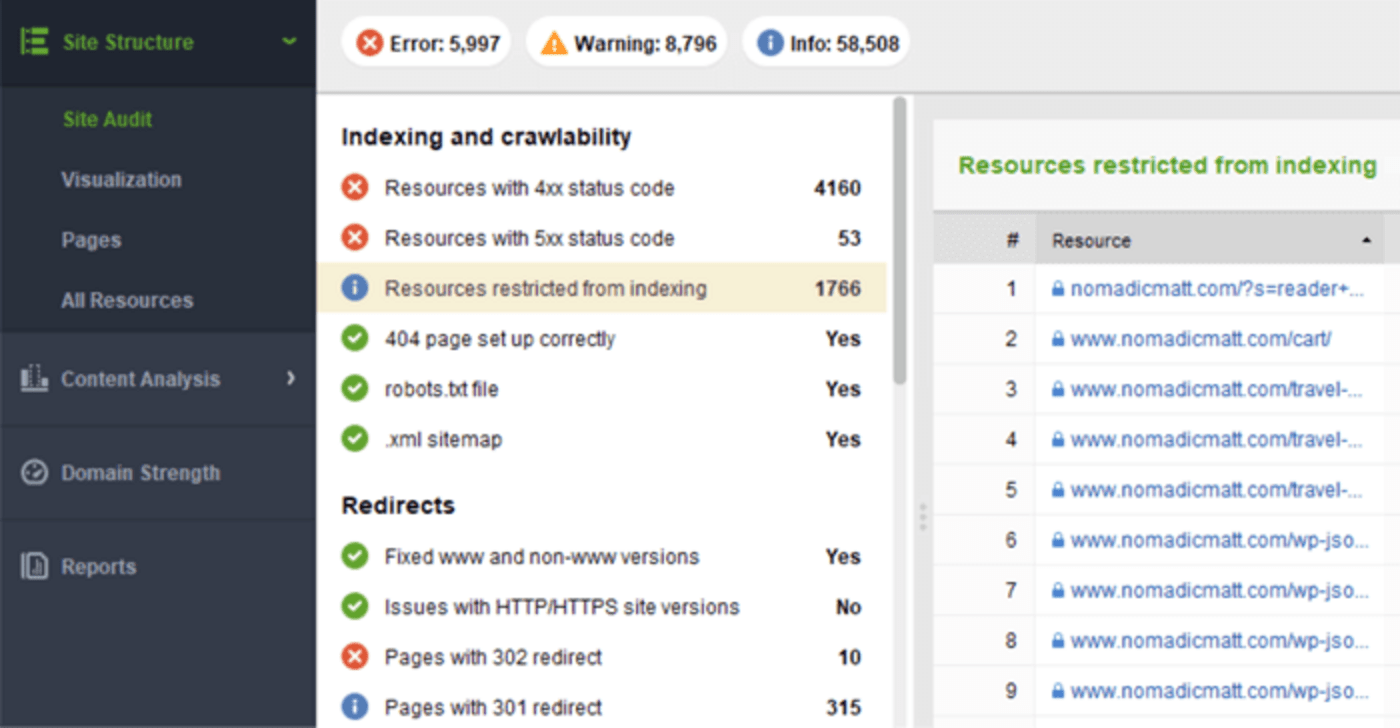Open the Pages section

(x=91, y=240)
